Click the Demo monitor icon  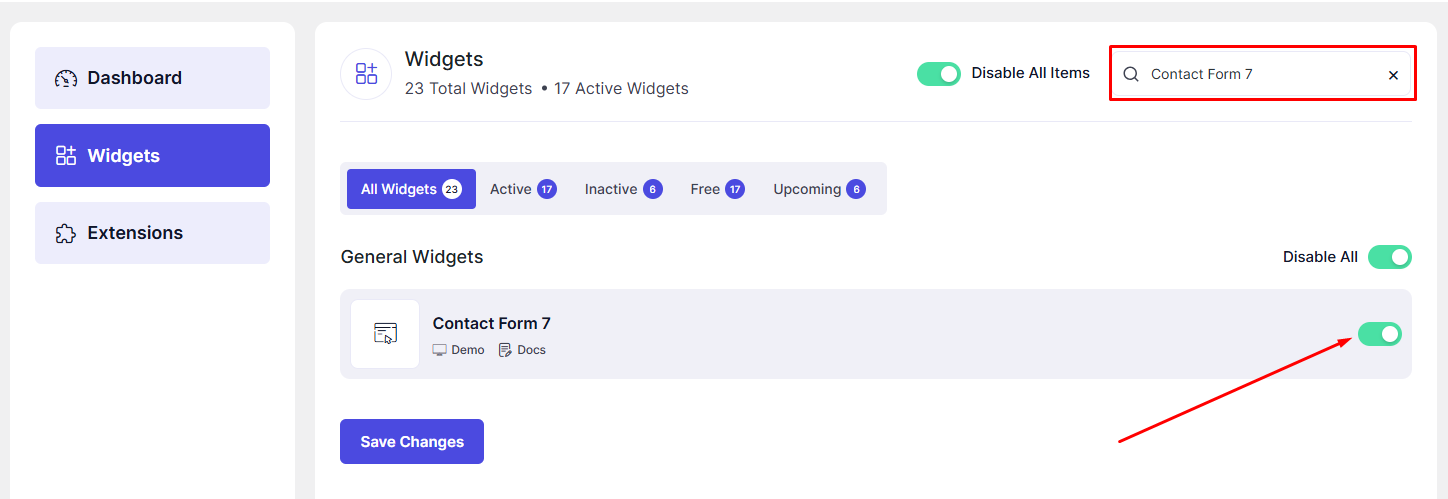point(439,350)
